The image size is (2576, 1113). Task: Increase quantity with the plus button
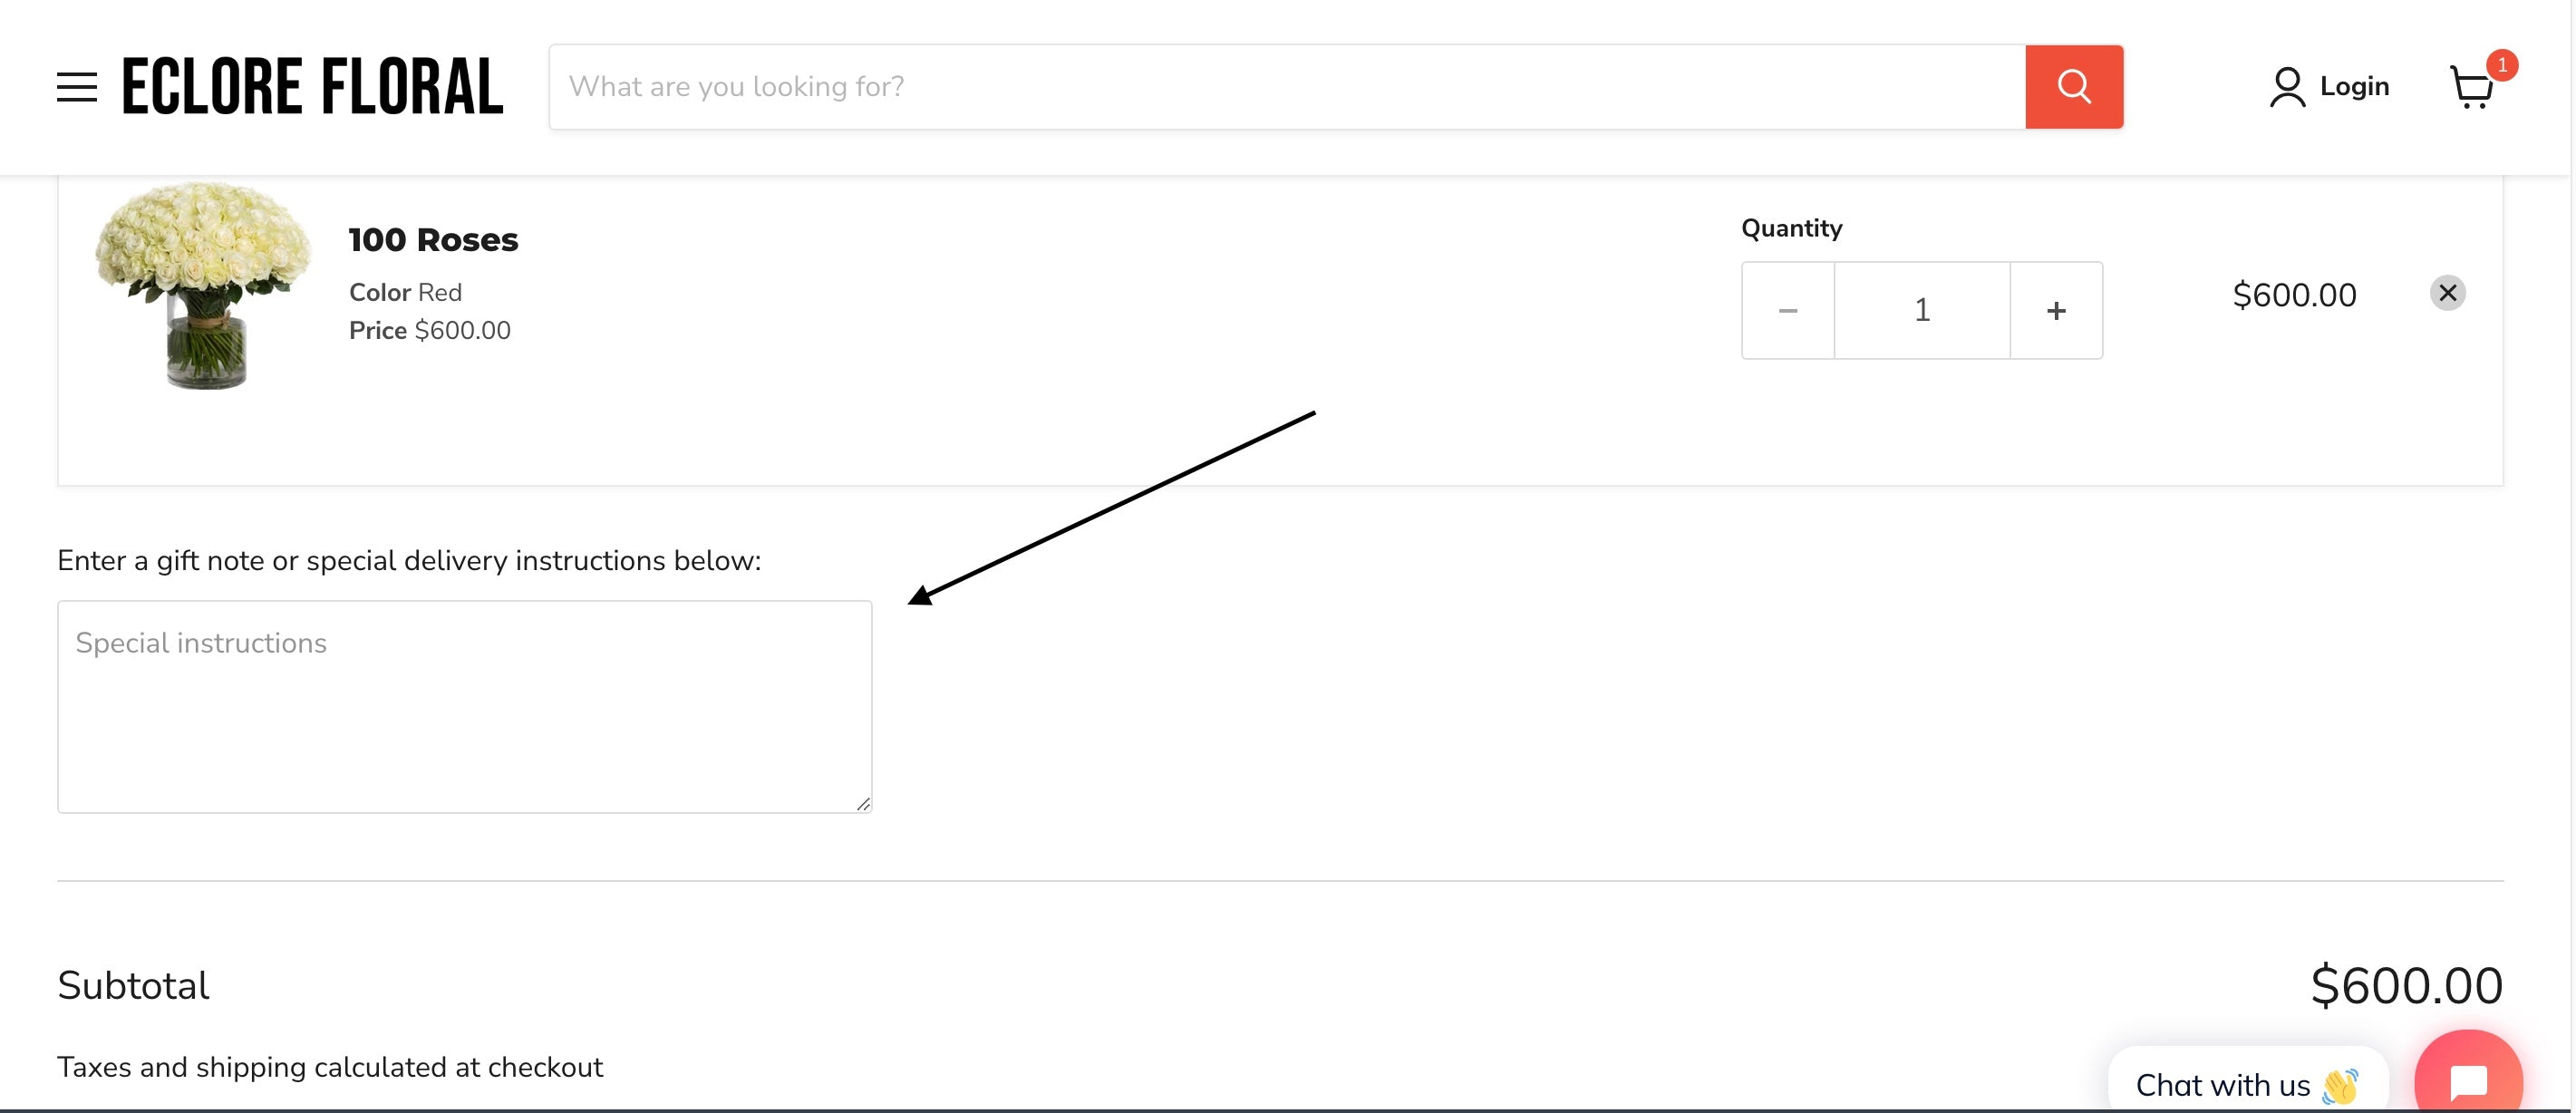click(2056, 311)
